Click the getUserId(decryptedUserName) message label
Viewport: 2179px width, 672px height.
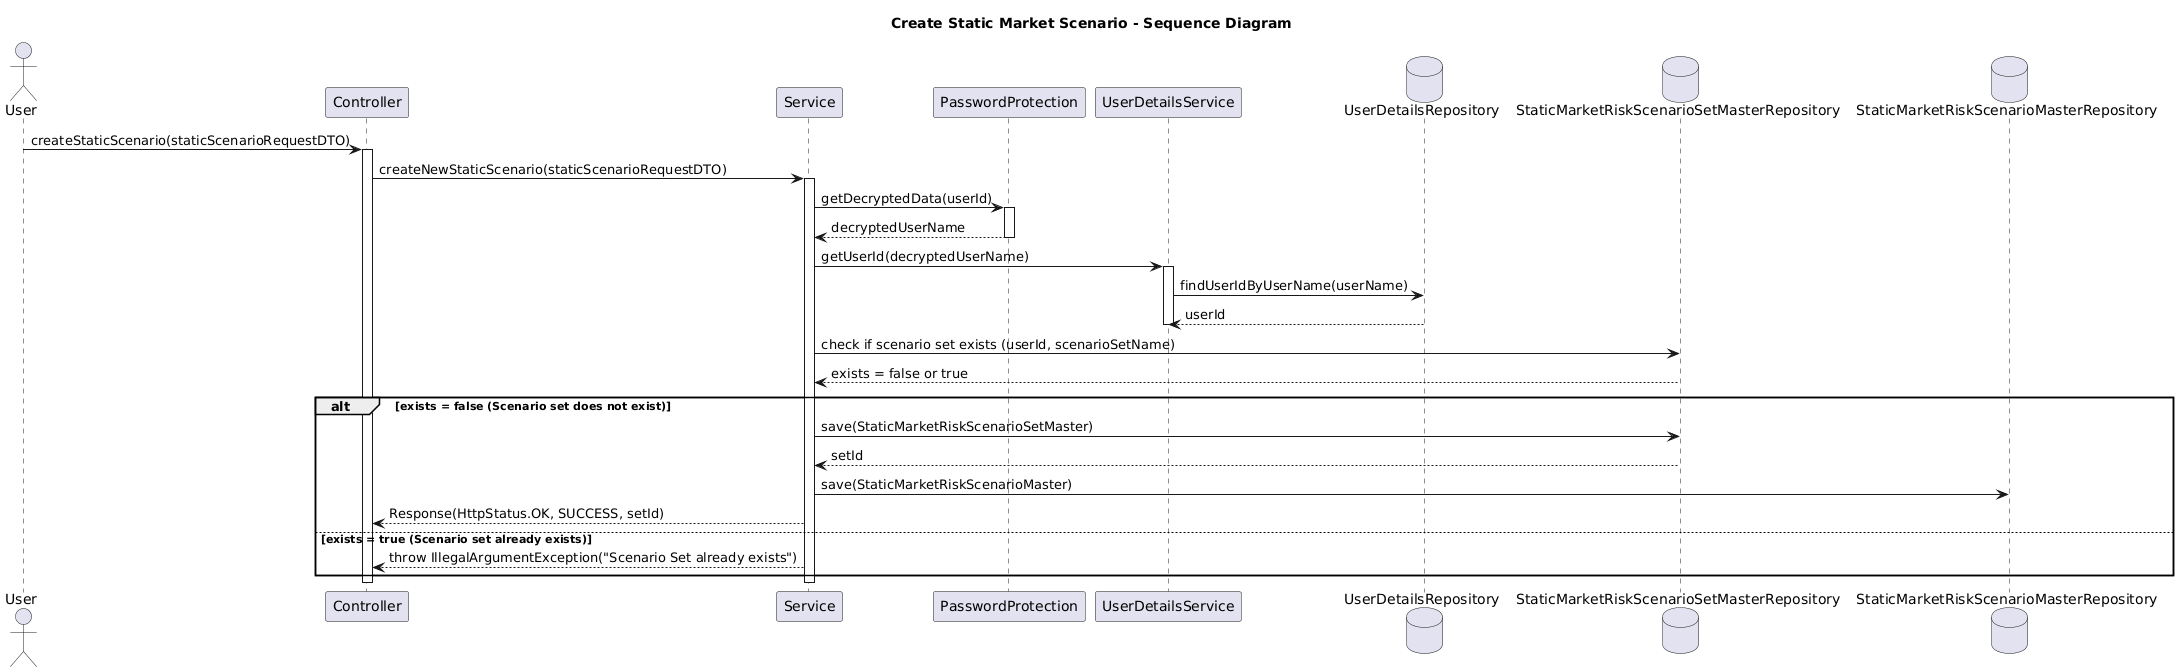(x=925, y=257)
